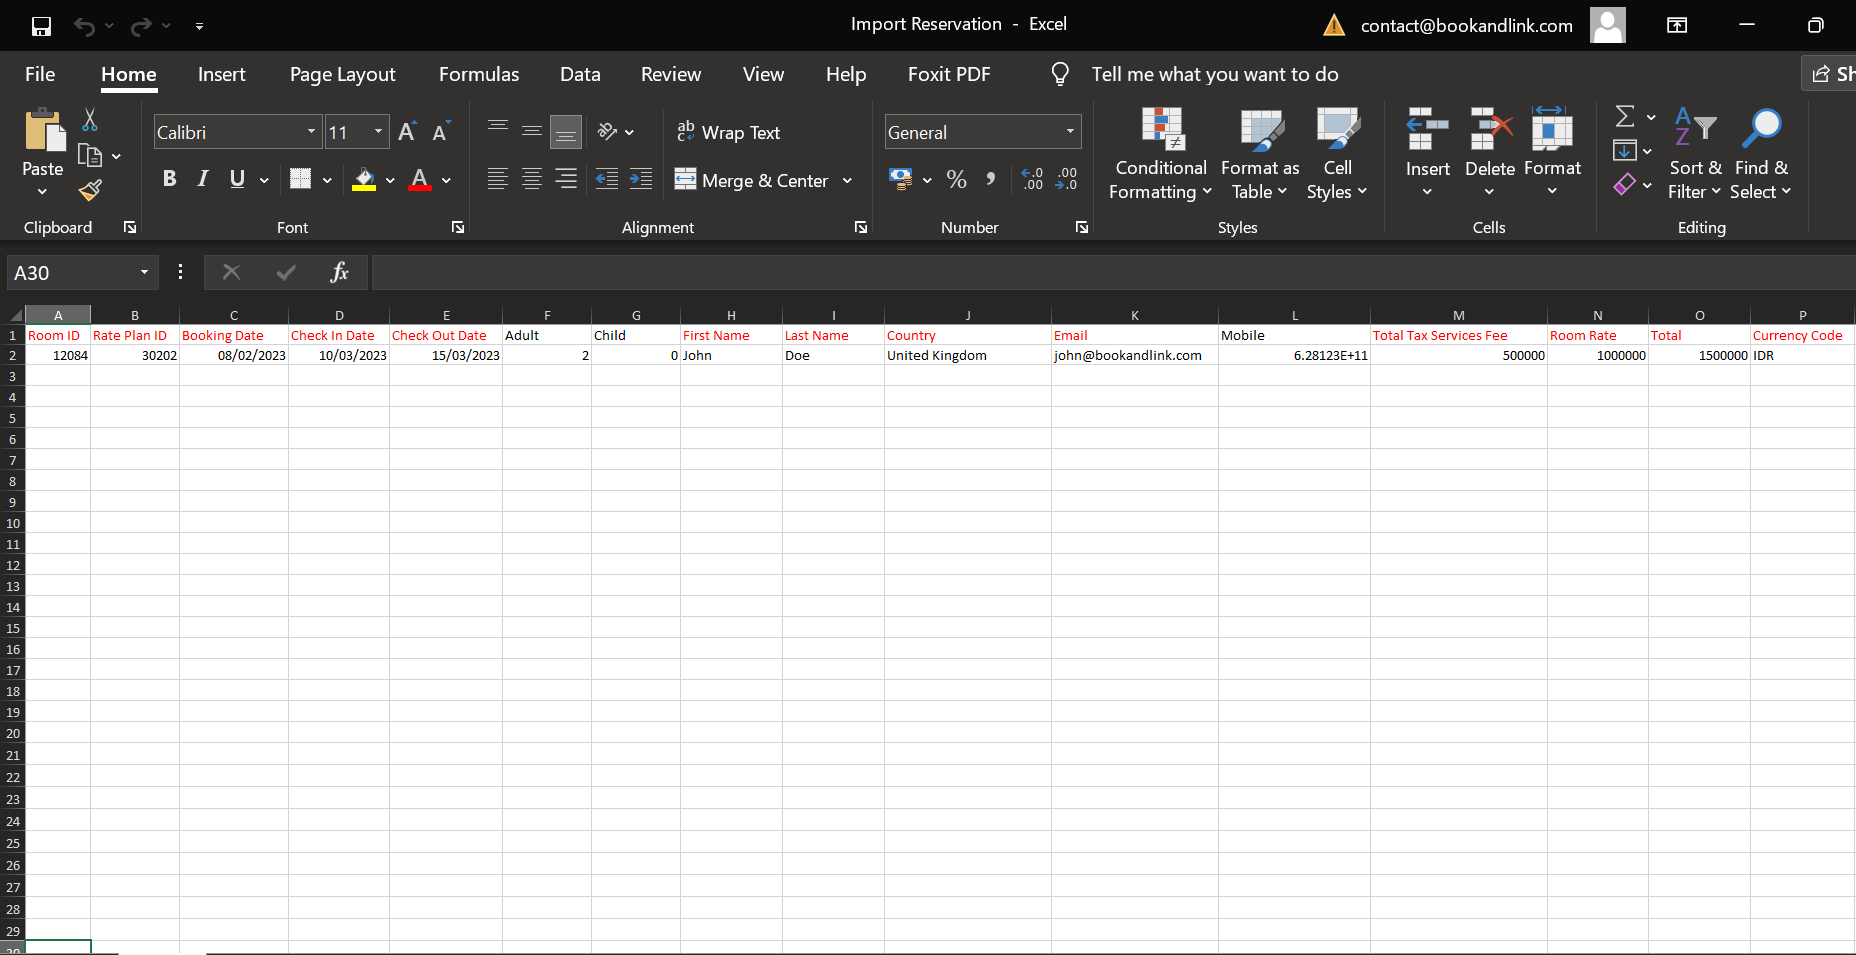The height and width of the screenshot is (955, 1856).
Task: Click Insert cells button
Action: coord(1427,153)
